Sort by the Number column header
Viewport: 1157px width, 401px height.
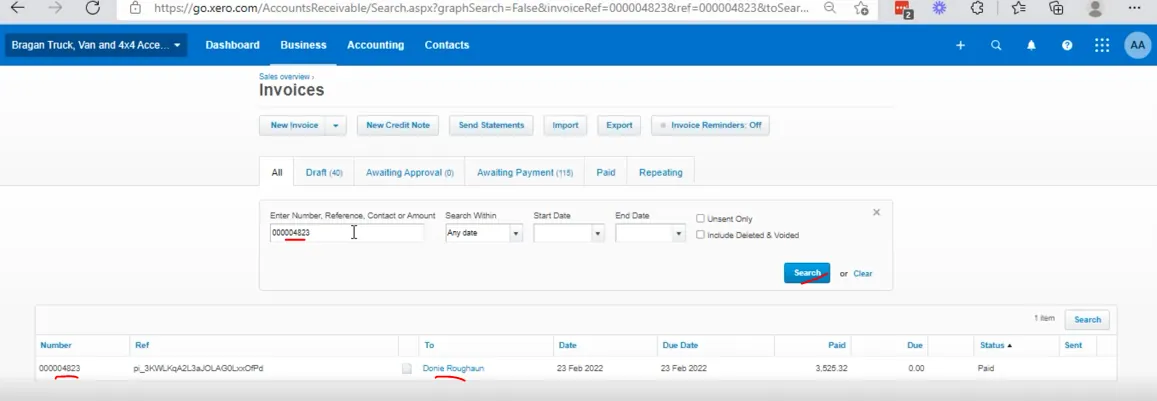56,345
